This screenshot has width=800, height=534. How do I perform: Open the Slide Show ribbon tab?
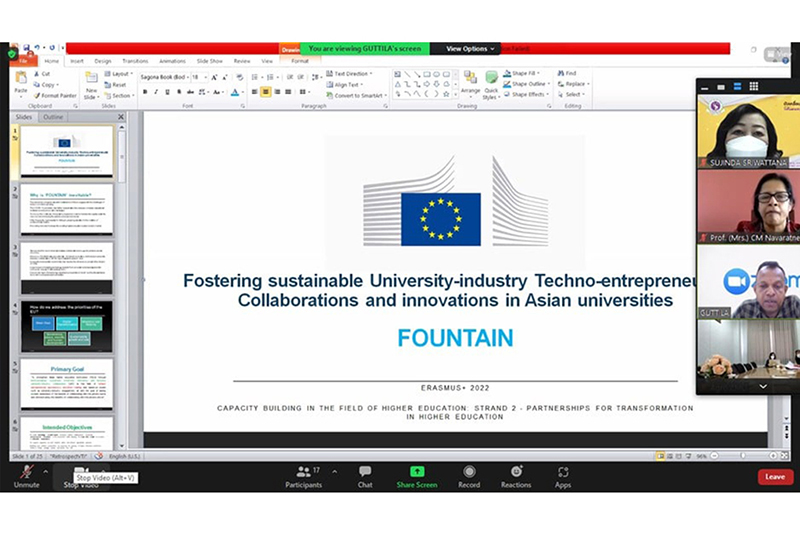[210, 61]
